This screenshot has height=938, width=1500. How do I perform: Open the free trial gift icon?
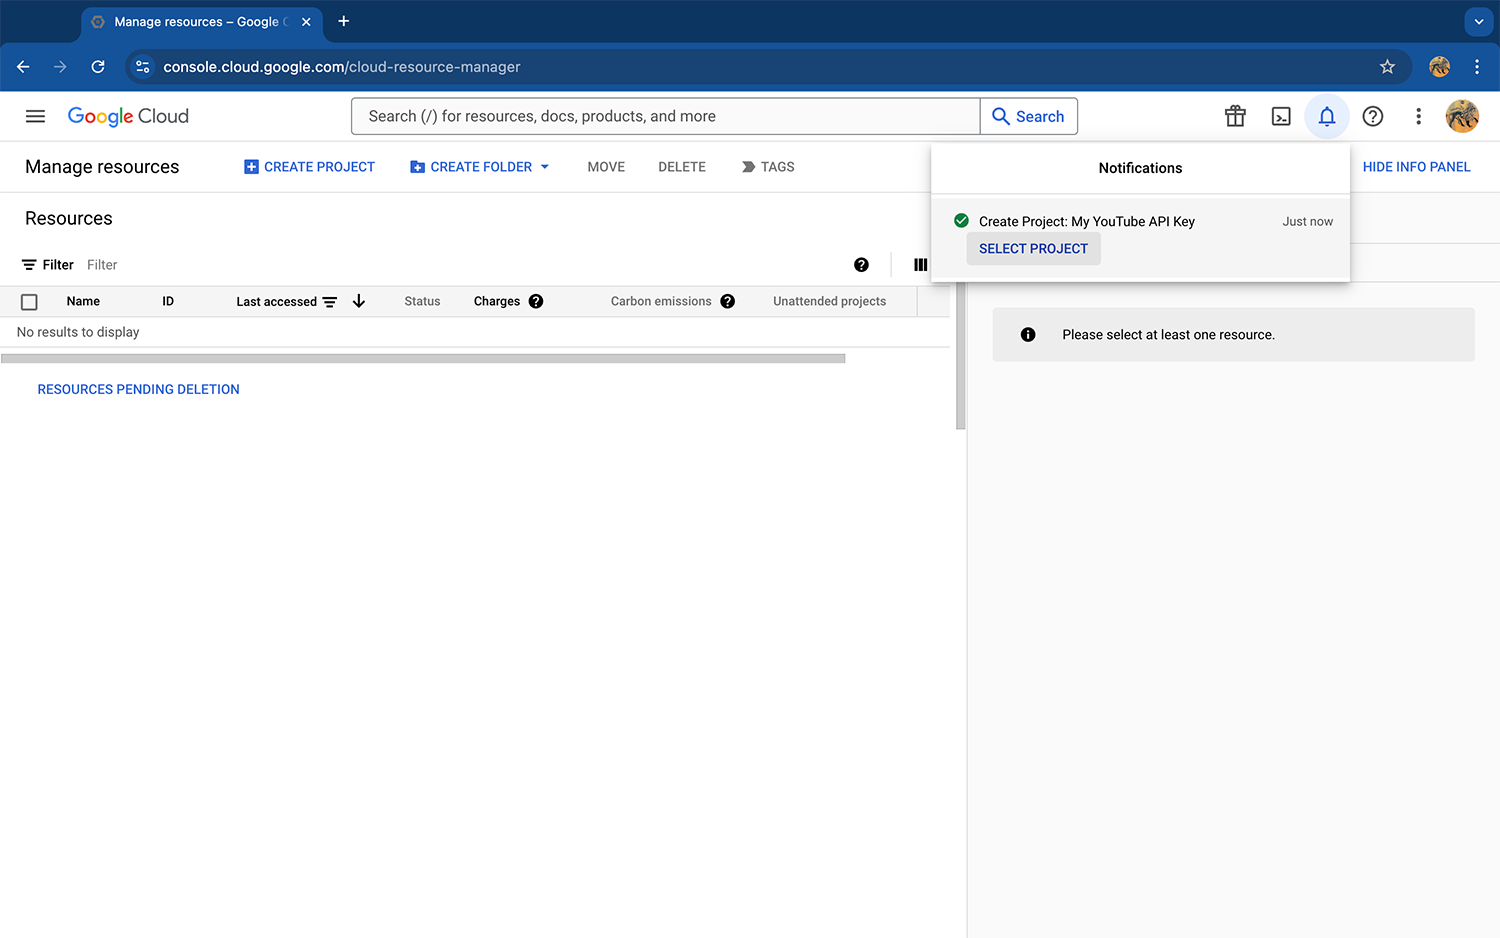click(1235, 116)
